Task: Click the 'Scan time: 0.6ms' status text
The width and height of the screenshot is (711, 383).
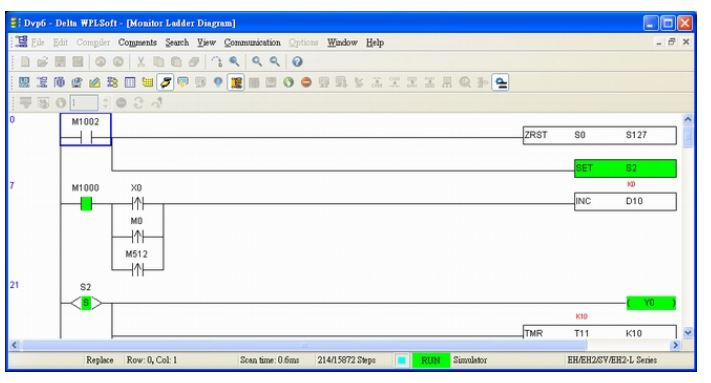Action: (x=270, y=360)
